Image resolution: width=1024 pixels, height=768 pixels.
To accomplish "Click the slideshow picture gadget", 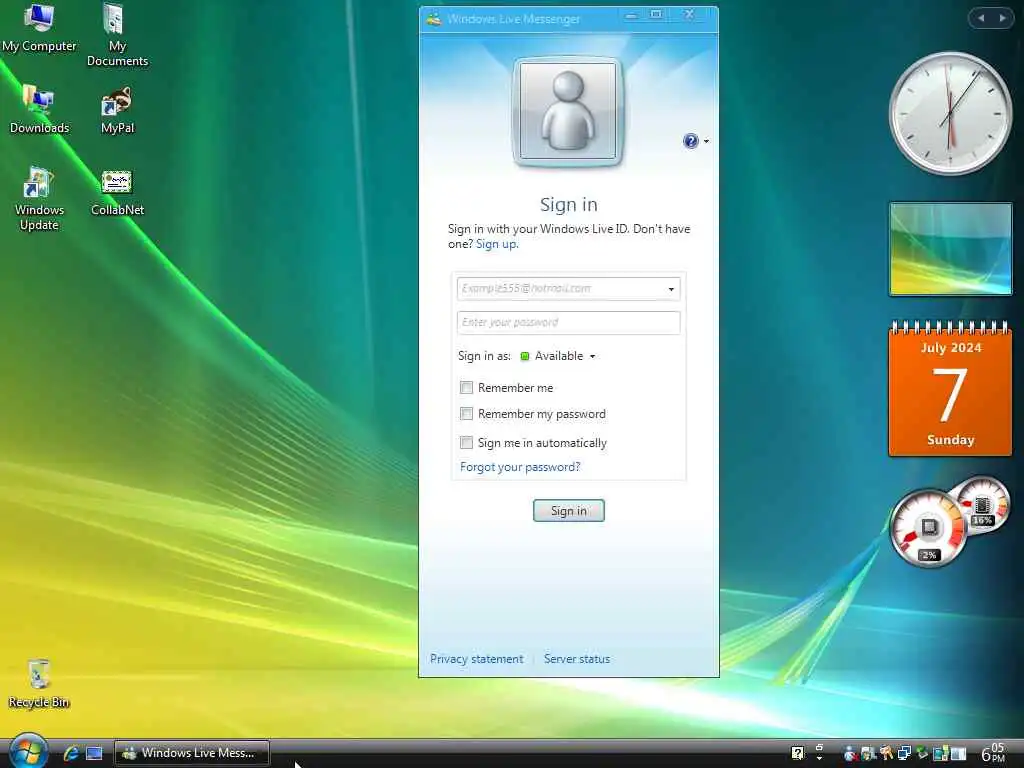I will click(950, 249).
